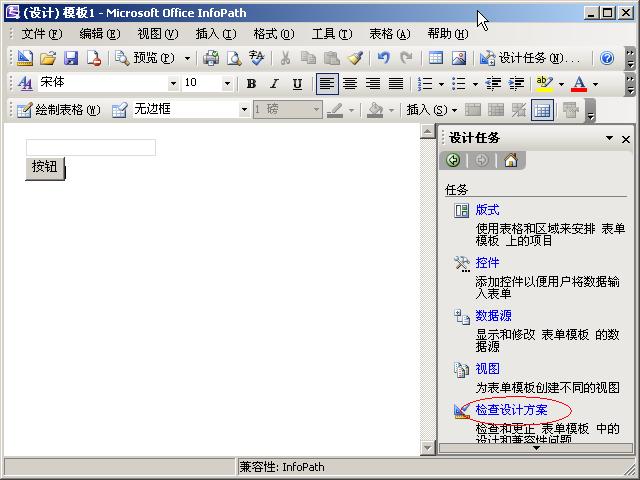640x480 pixels.
Task: Open a file with the folder icon
Action: [x=48, y=58]
